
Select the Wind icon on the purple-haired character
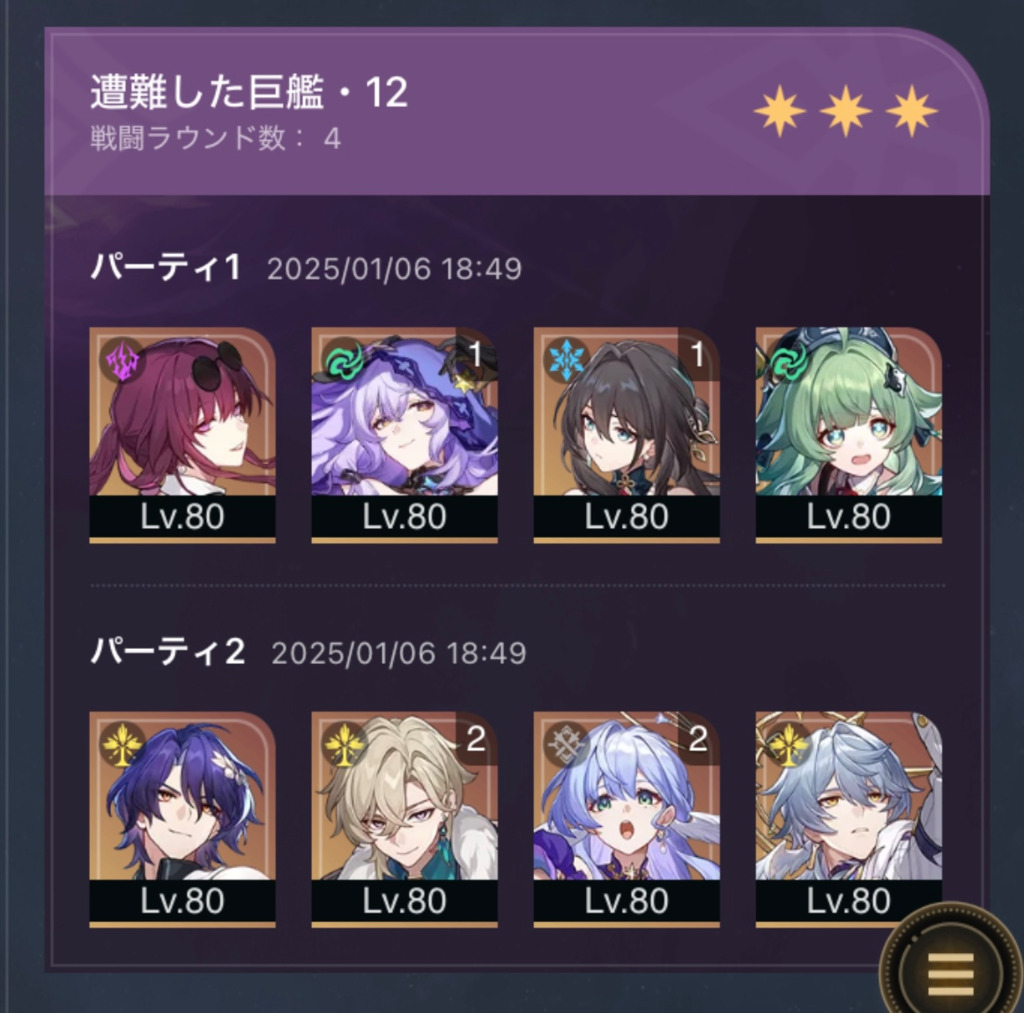tap(345, 360)
